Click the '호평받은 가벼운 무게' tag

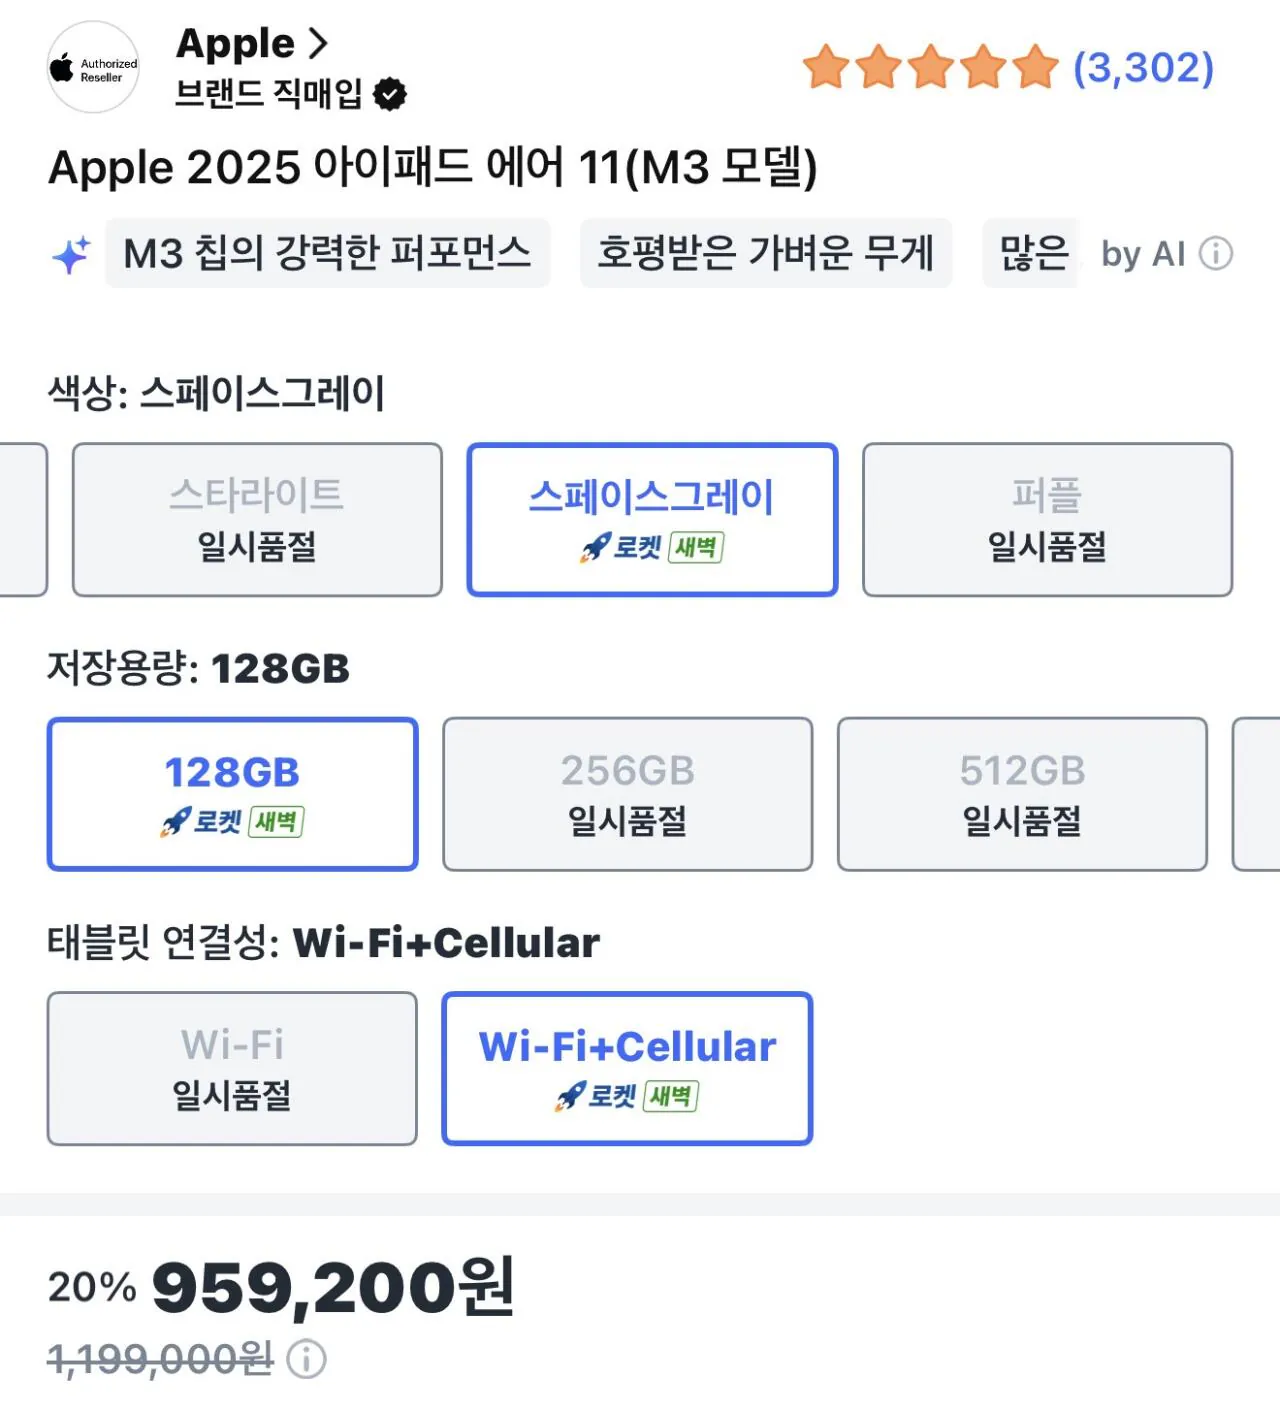(766, 254)
